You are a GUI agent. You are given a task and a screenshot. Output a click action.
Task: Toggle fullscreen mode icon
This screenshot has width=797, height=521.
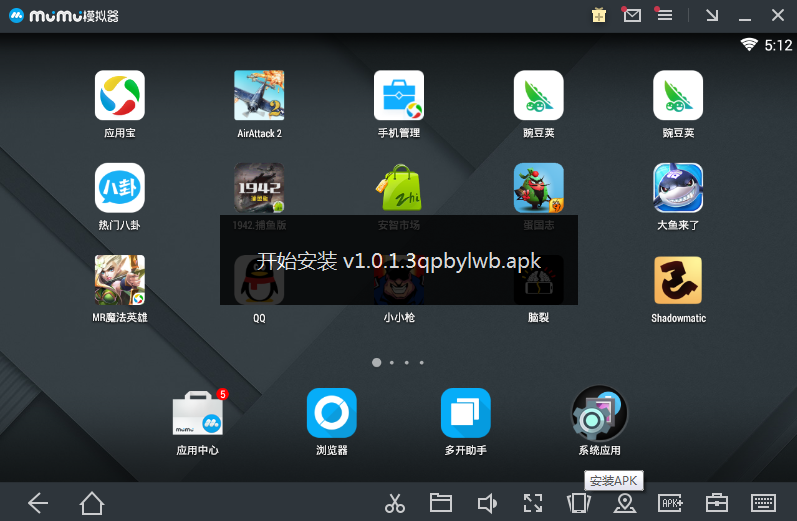(x=533, y=503)
